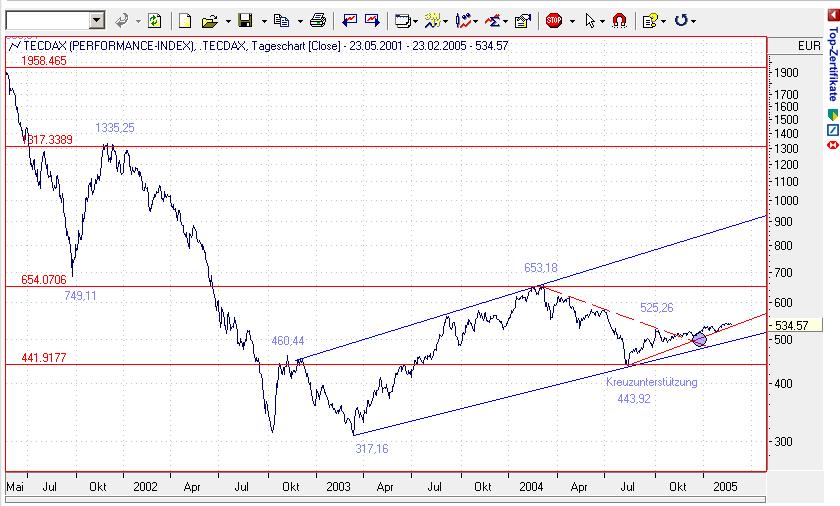Viewport: 840px width, 506px height.
Task: Click the red STOP sign icon
Action: (553, 21)
